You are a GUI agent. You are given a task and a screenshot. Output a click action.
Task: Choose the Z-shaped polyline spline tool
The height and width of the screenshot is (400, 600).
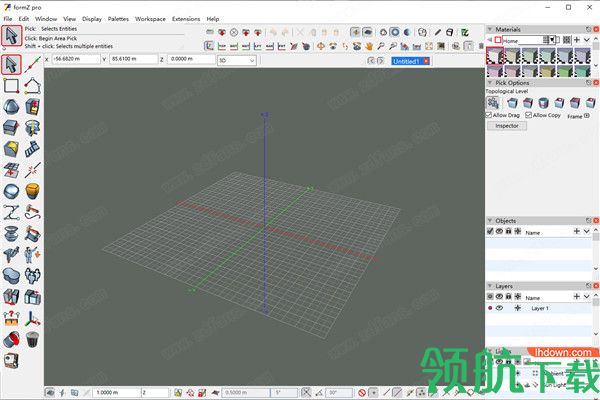(11, 212)
